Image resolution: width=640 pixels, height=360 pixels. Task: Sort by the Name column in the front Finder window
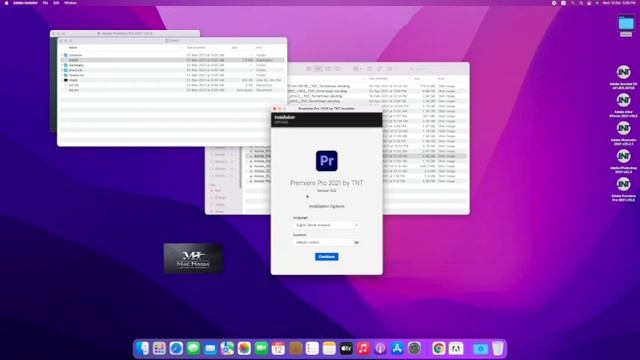tap(73, 48)
